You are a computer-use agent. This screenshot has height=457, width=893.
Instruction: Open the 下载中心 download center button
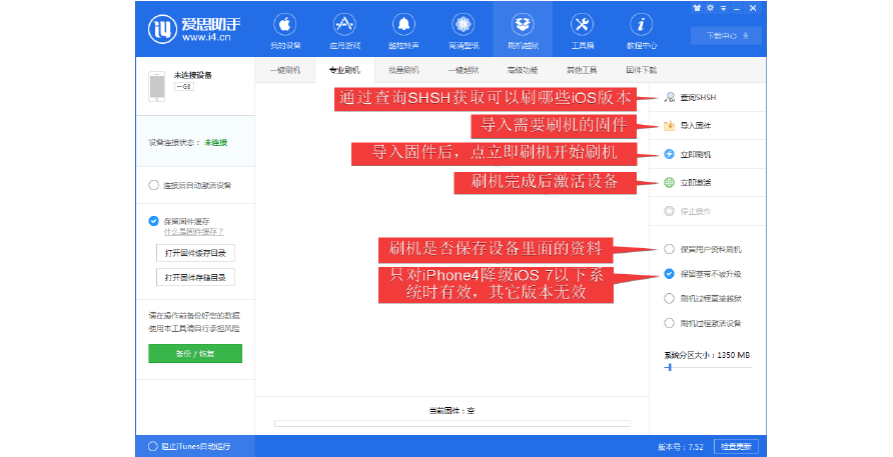727,35
